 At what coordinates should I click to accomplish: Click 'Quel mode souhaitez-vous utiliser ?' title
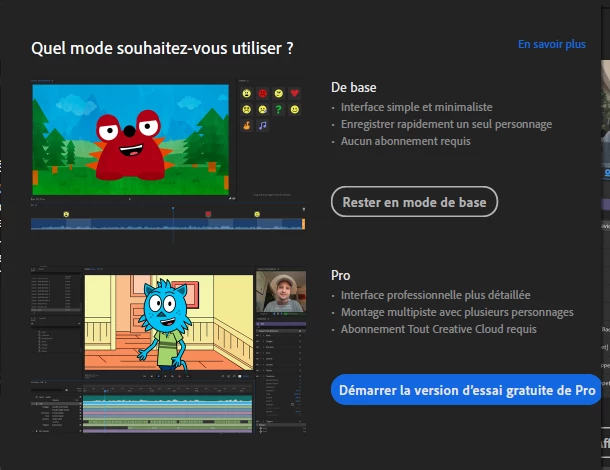tap(162, 48)
